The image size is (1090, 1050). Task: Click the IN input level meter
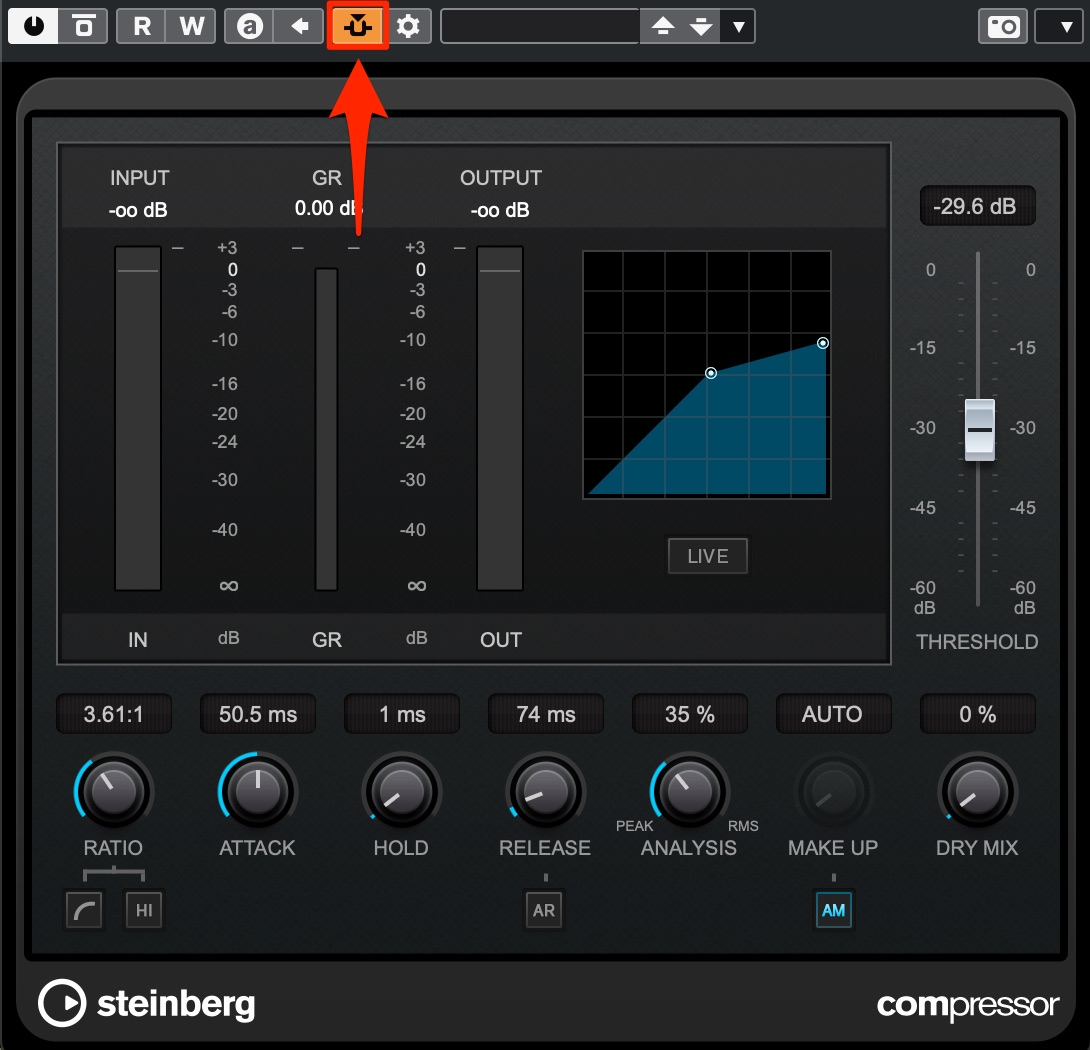coord(138,418)
